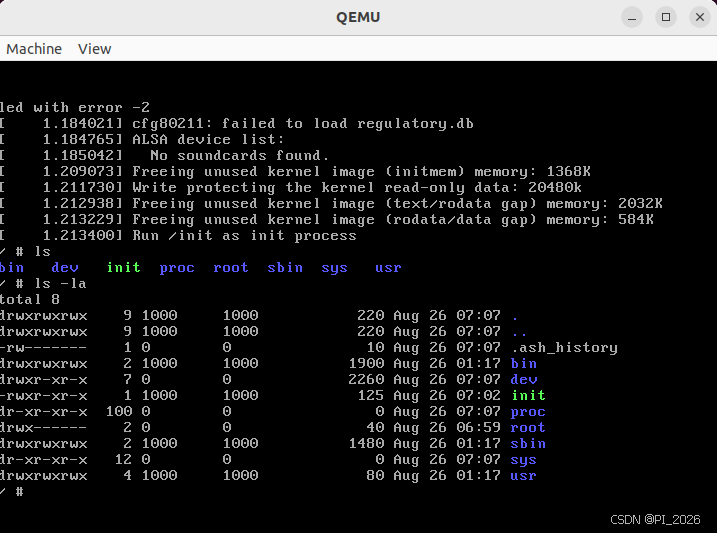The width and height of the screenshot is (717, 533).
Task: Click timestamp '06:59' in root row
Action: (x=478, y=427)
